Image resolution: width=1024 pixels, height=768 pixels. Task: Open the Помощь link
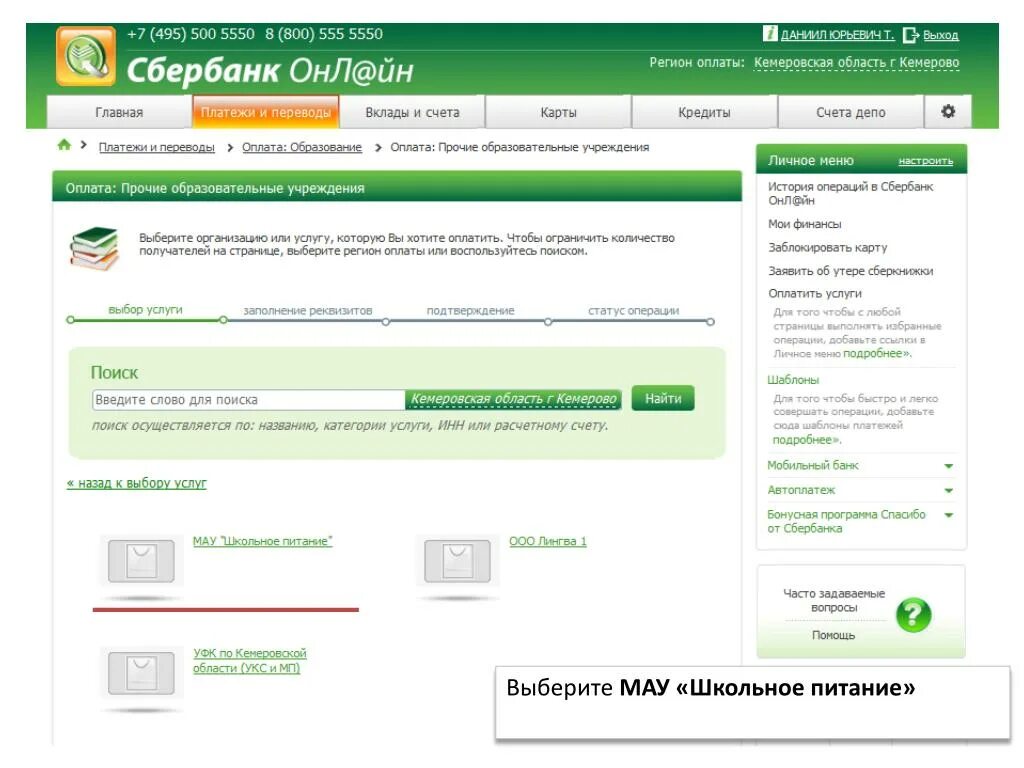coord(833,635)
